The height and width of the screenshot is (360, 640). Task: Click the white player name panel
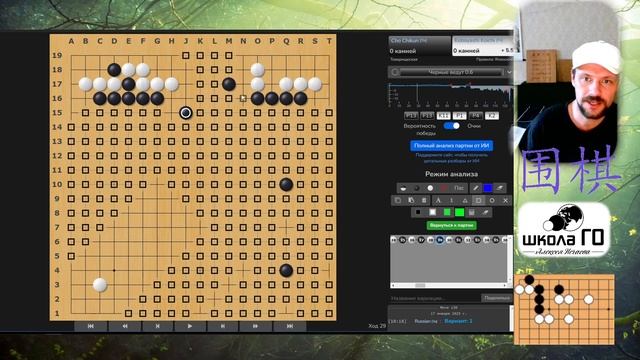pyautogui.click(x=482, y=46)
